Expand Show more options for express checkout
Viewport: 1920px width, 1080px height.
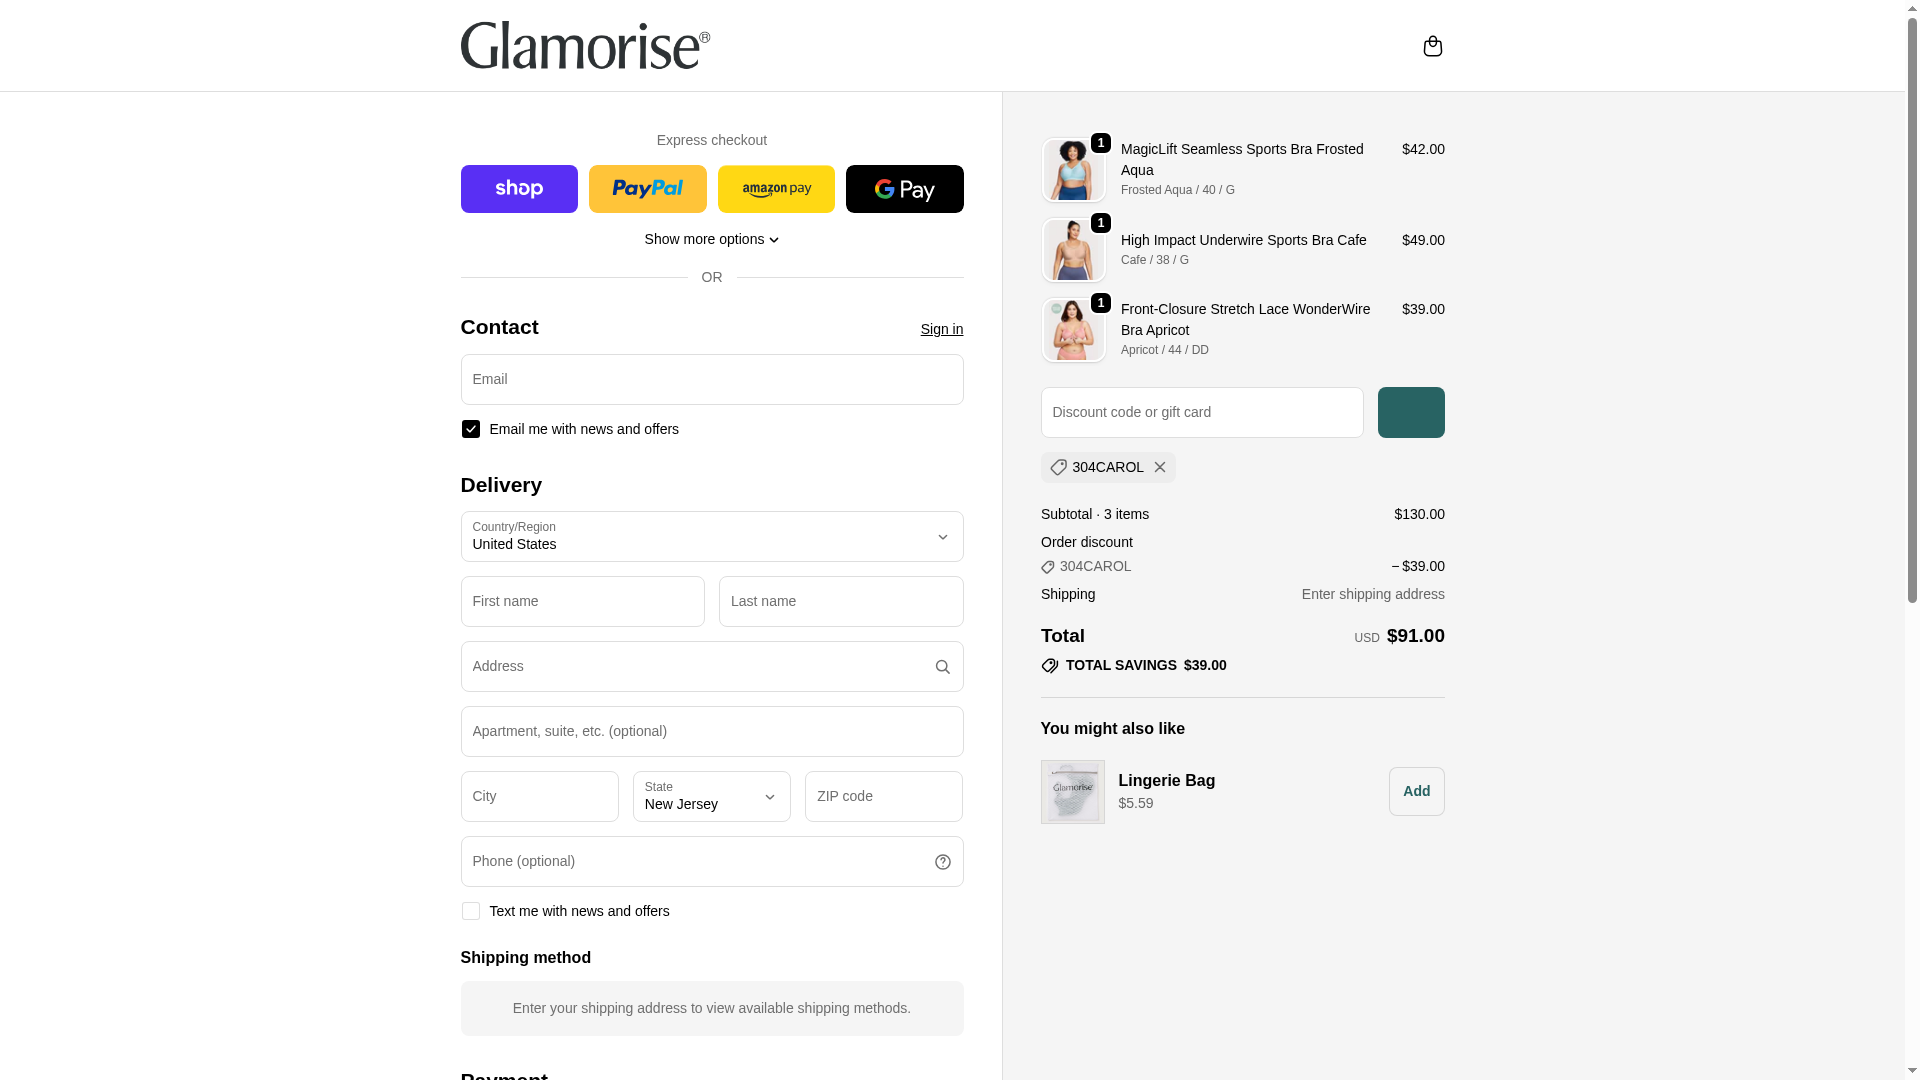coord(712,239)
